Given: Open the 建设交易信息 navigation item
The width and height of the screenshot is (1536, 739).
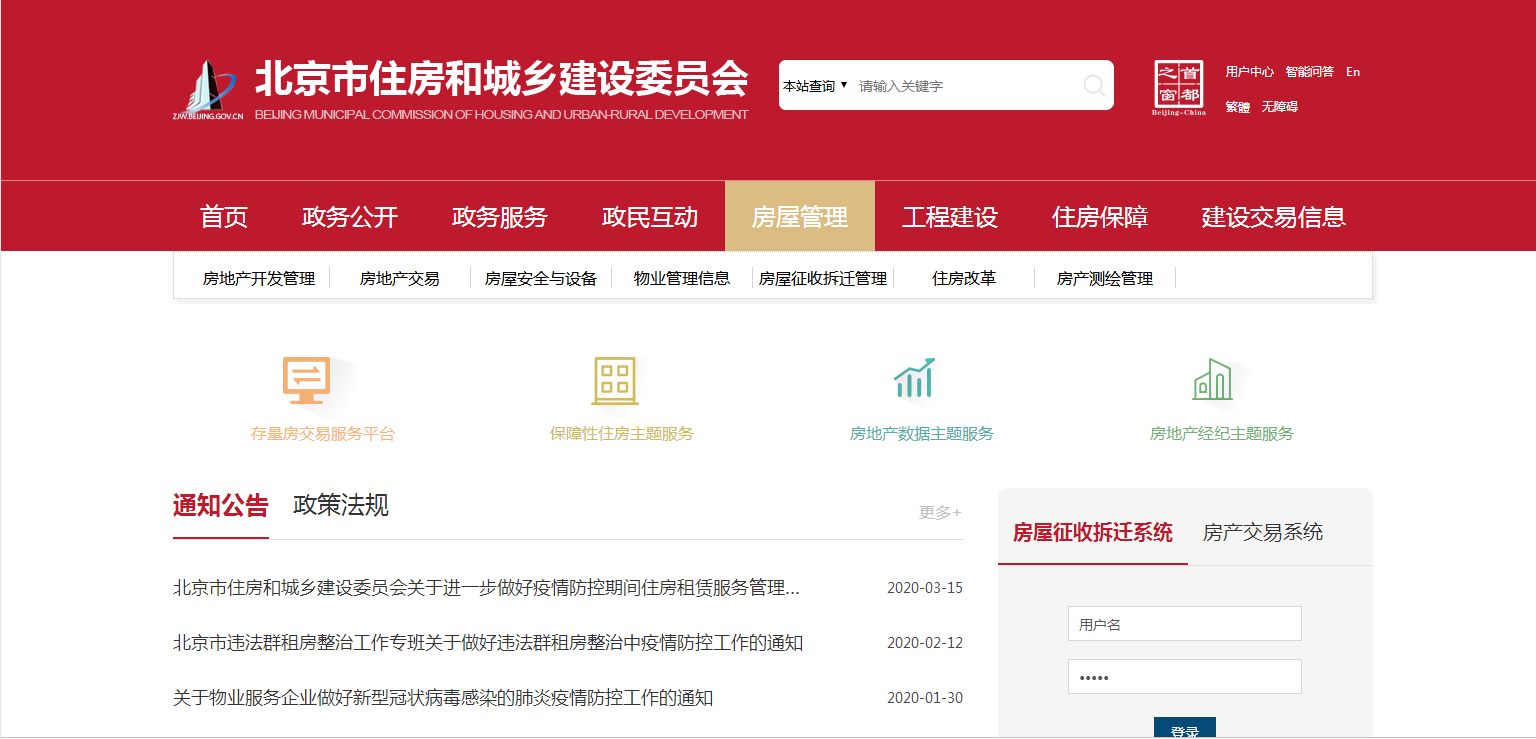Looking at the screenshot, I should pyautogui.click(x=1274, y=217).
